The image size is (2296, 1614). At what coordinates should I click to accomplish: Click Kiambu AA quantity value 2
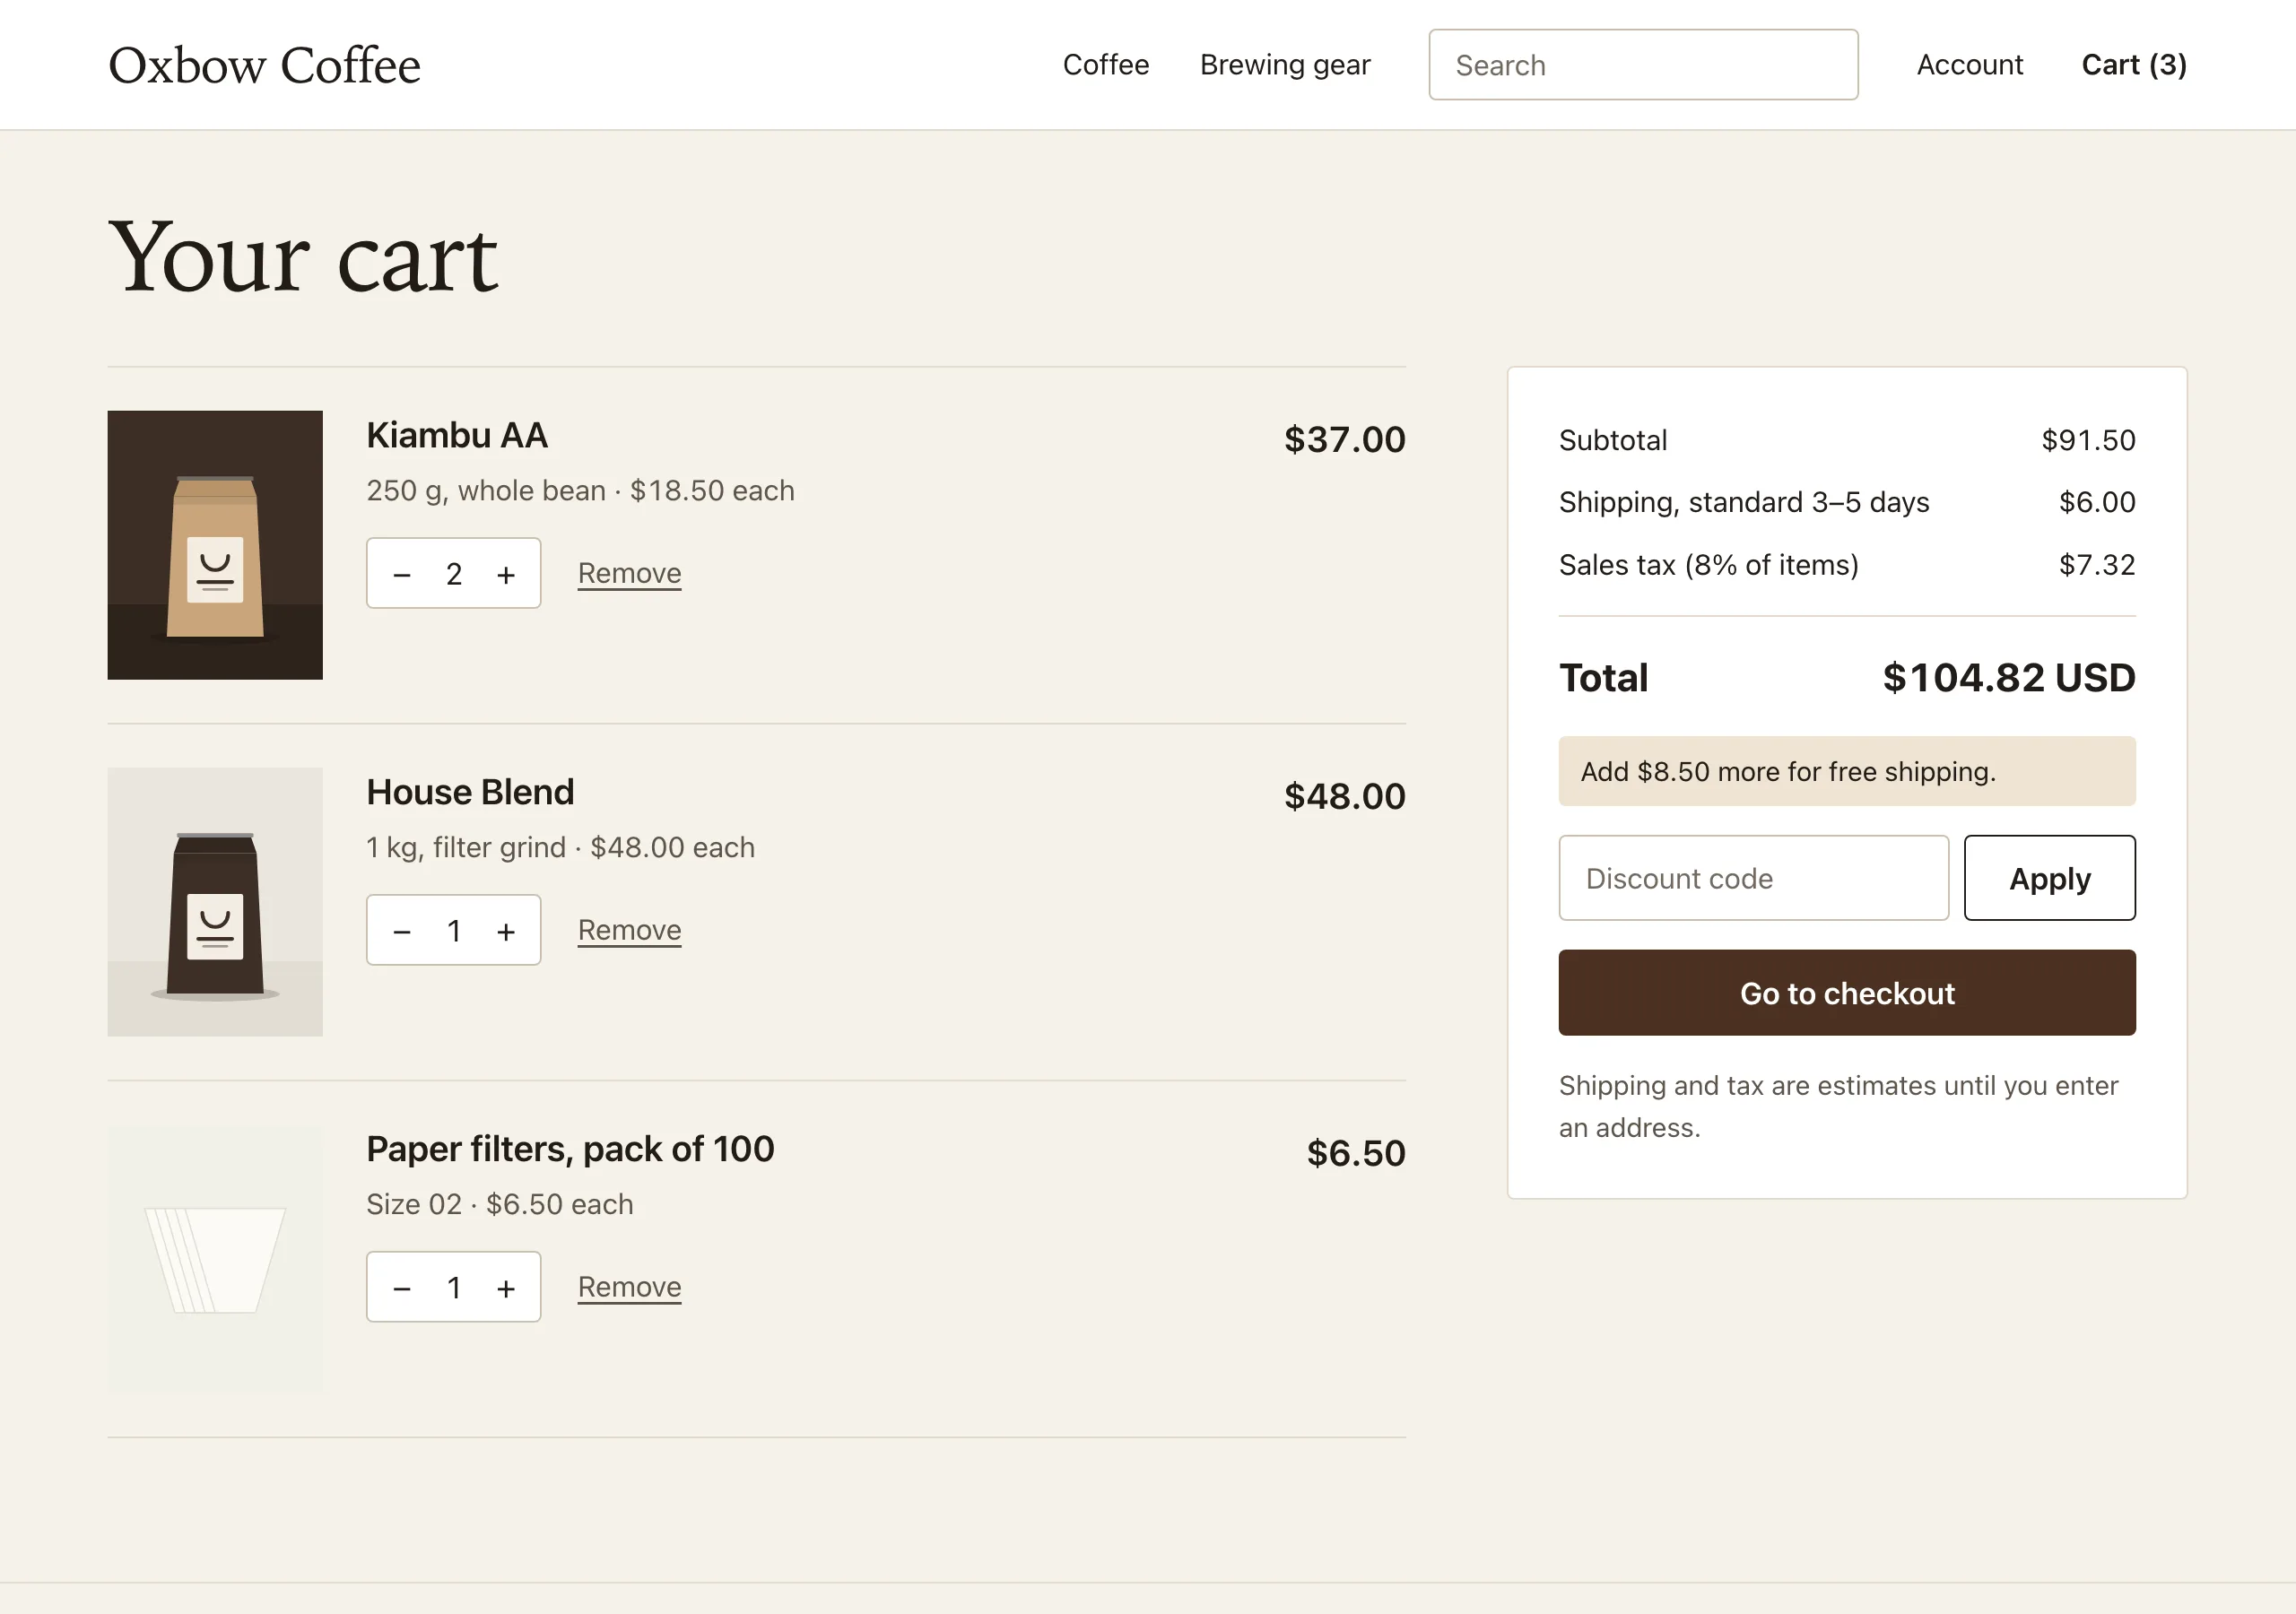tap(454, 574)
